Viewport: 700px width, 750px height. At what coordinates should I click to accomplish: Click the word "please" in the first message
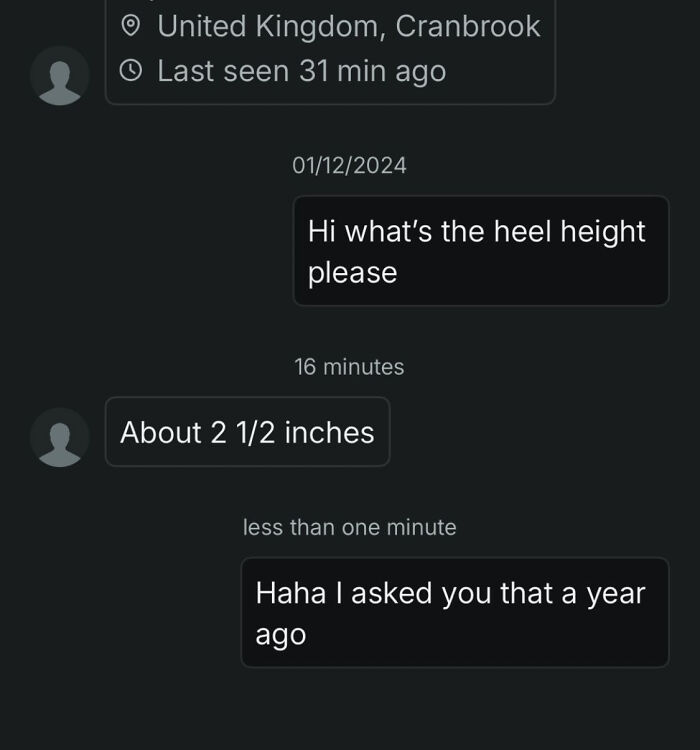pos(352,273)
